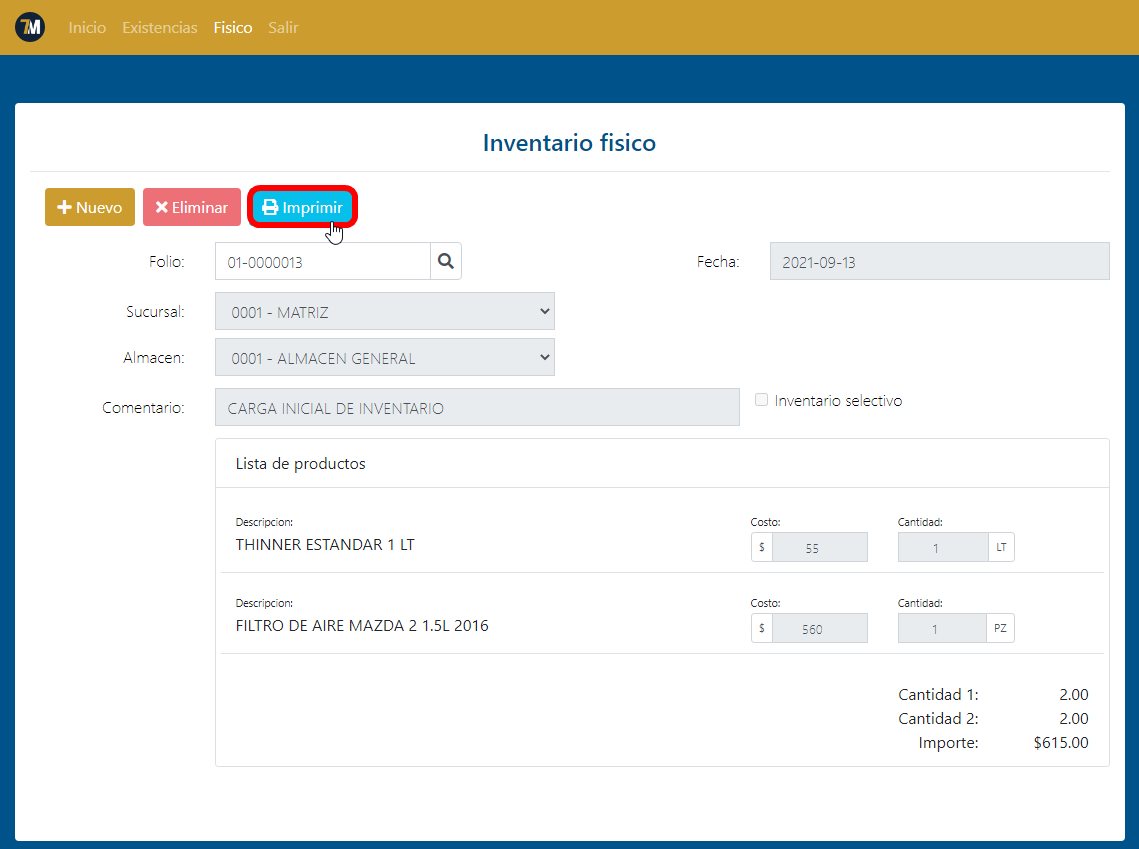The height and width of the screenshot is (849, 1139).
Task: Select the FILTRO DE AIRE MAZDA product row
Action: (x=362, y=627)
